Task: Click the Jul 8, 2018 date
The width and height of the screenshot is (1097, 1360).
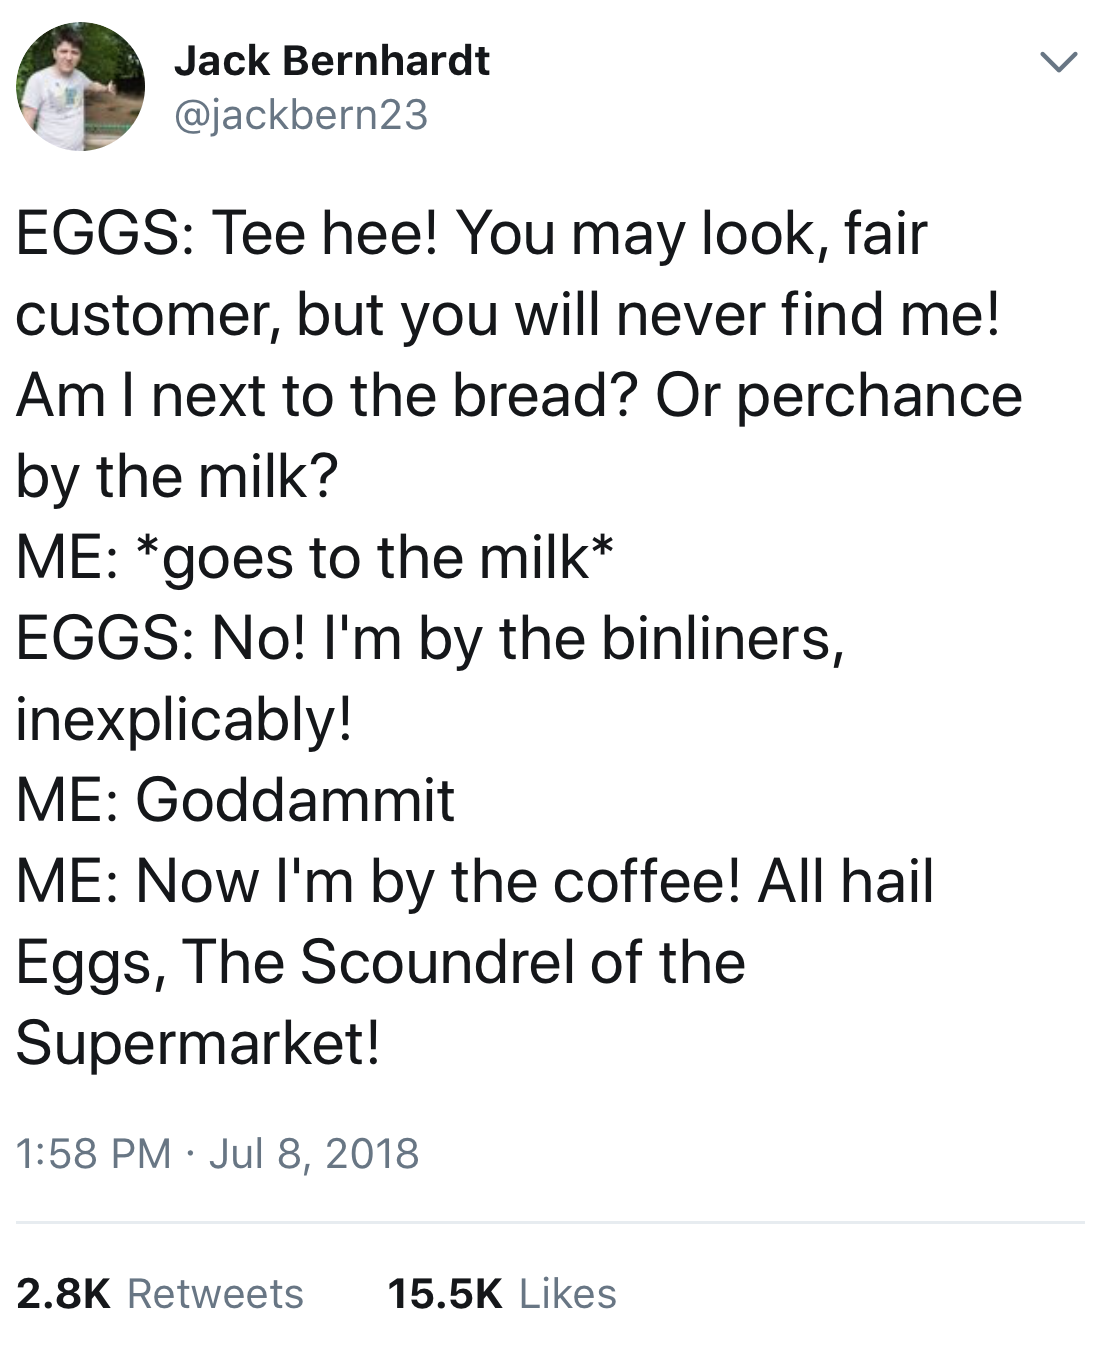Action: coord(314,1153)
